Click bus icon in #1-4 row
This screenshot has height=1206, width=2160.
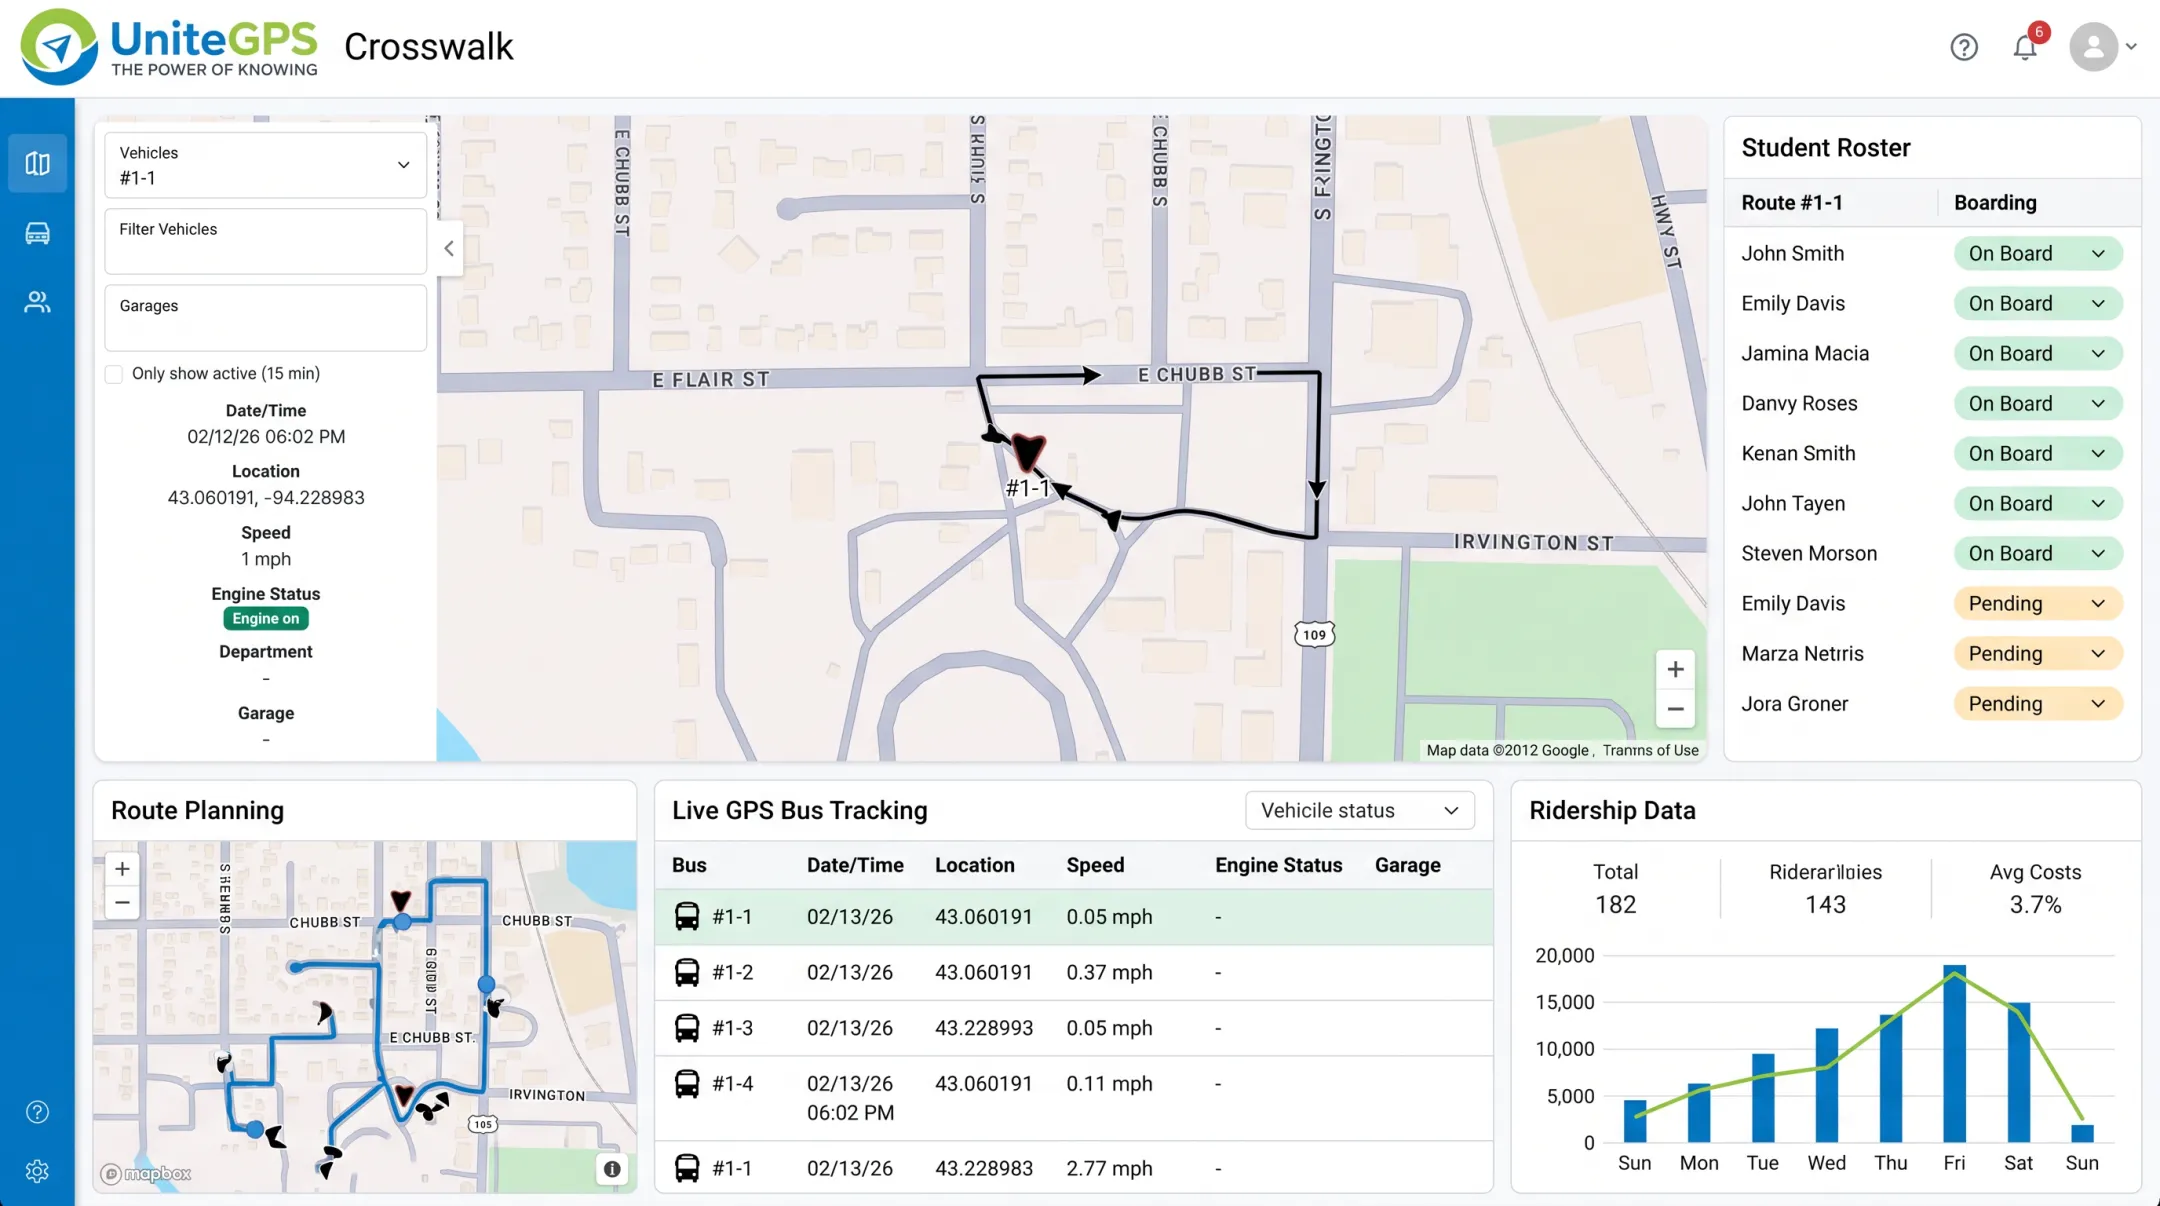point(687,1083)
